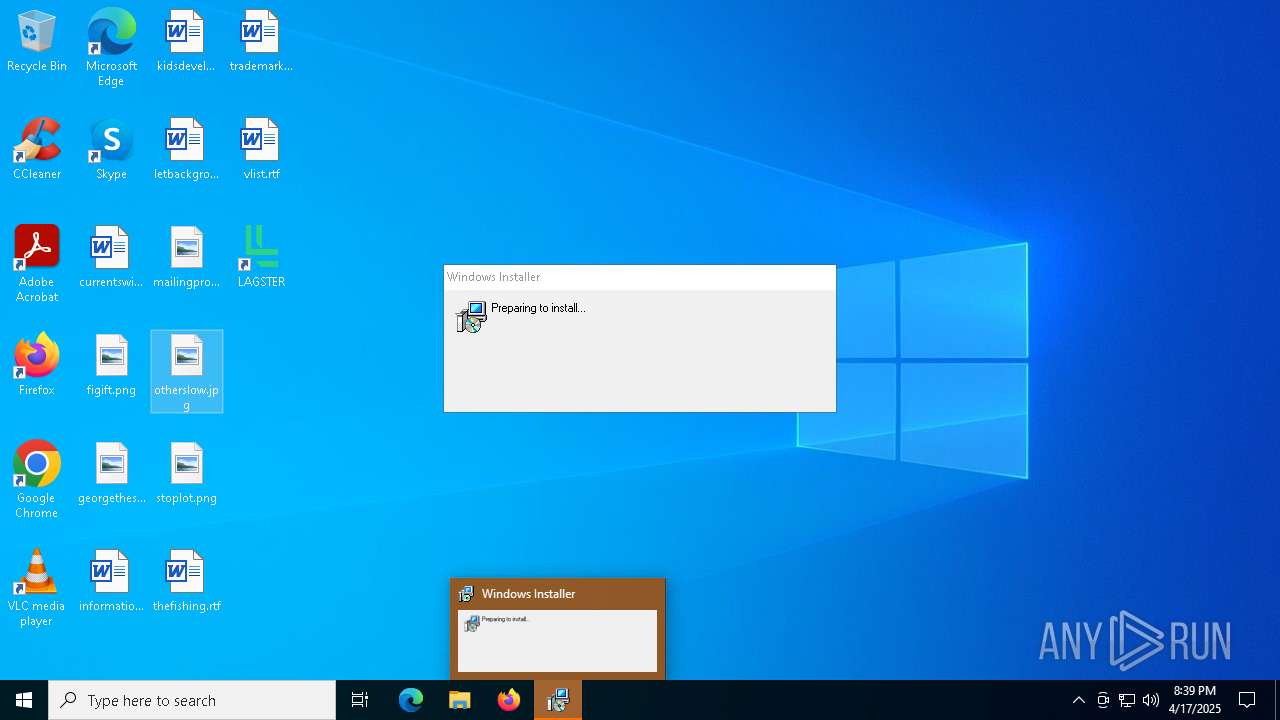Viewport: 1280px width, 720px height.
Task: Select the kidsdevel... Word document
Action: (x=185, y=42)
